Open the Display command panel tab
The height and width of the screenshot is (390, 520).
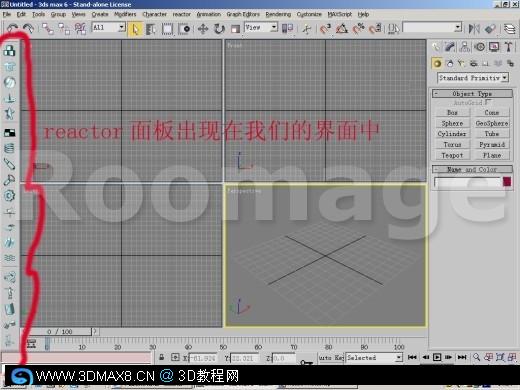tap(494, 47)
